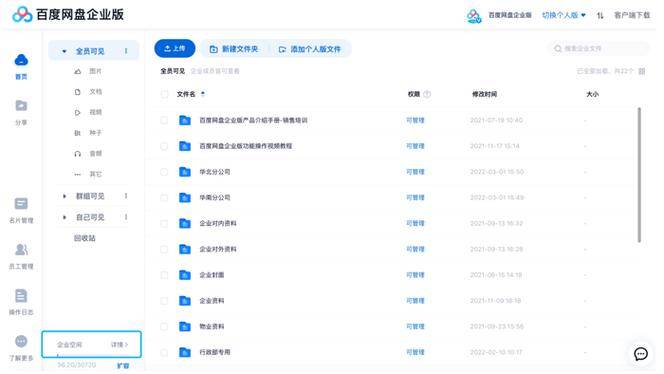This screenshot has height=374, width=664.
Task: Click 扩容 expand storage link
Action: pos(123,366)
